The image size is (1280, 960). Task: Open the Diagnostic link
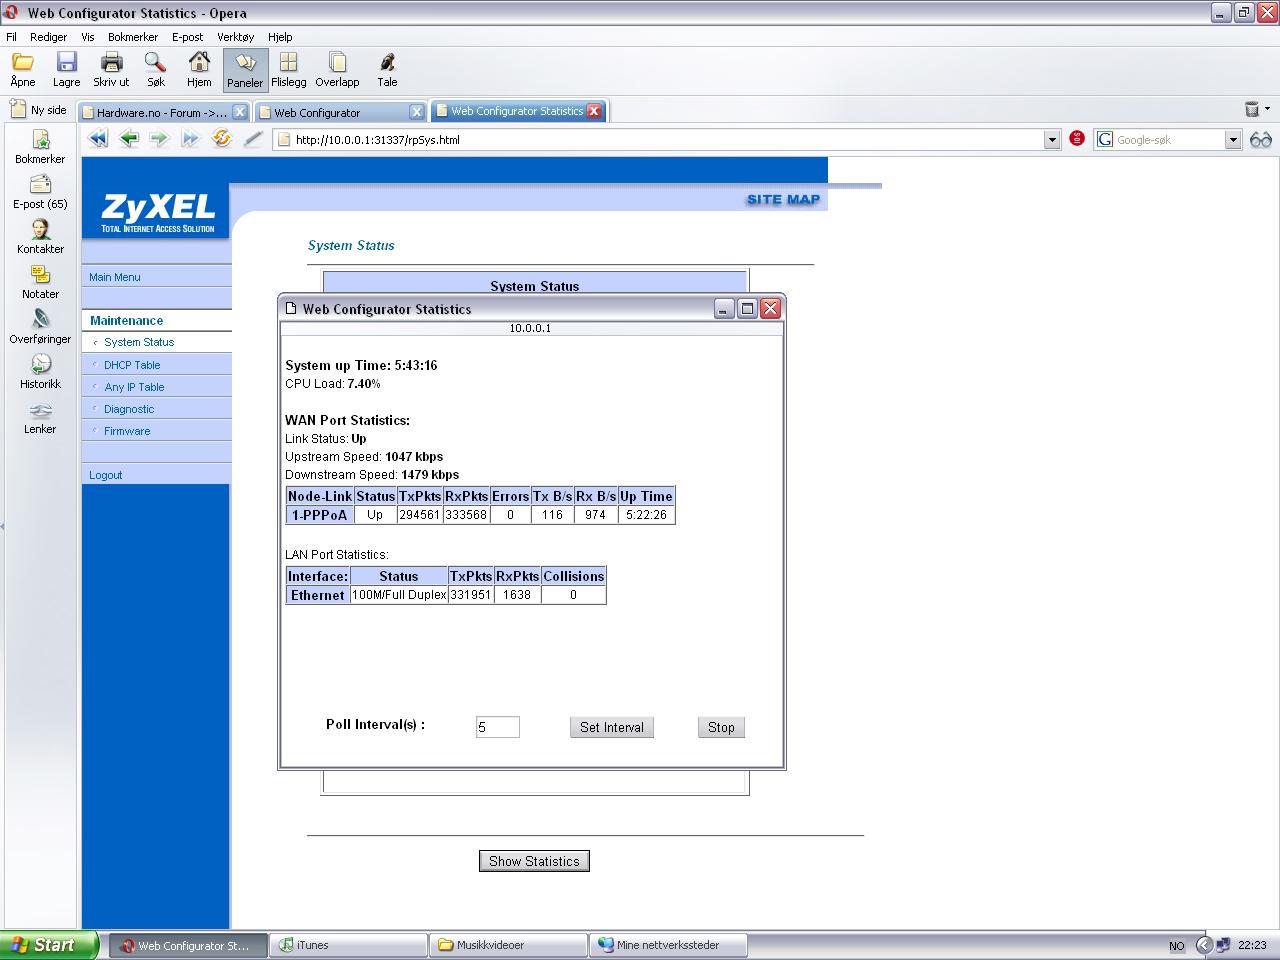click(x=129, y=409)
